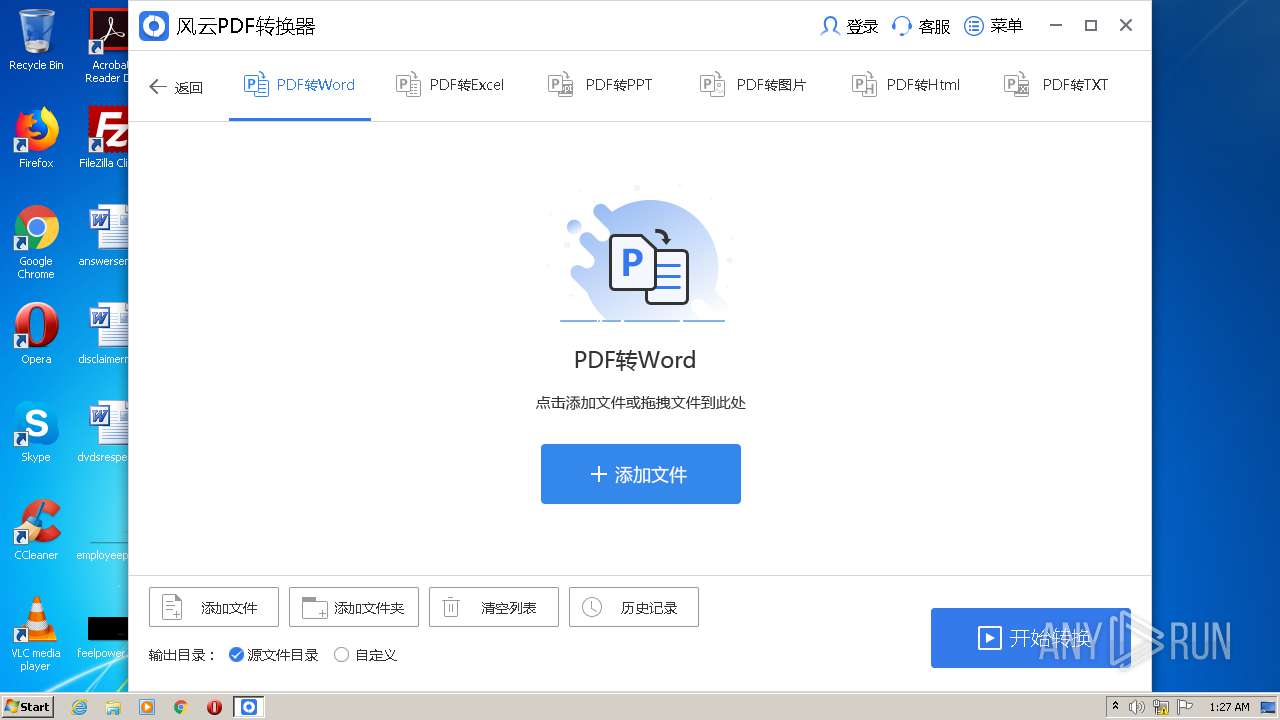Click the PDF转Word tab icon
The height and width of the screenshot is (720, 1280).
coord(256,85)
